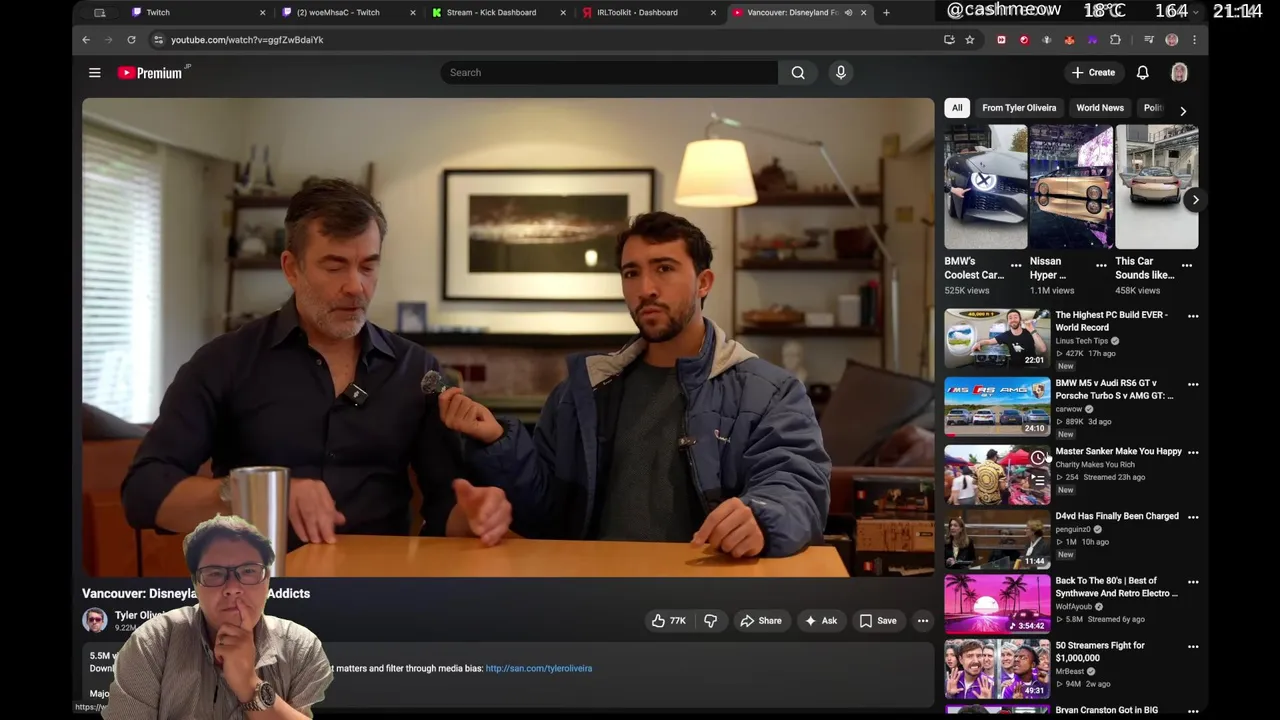Viewport: 1280px width, 720px height.
Task: Open BMW M5 v Audi RS6 thumbnail
Action: [997, 406]
